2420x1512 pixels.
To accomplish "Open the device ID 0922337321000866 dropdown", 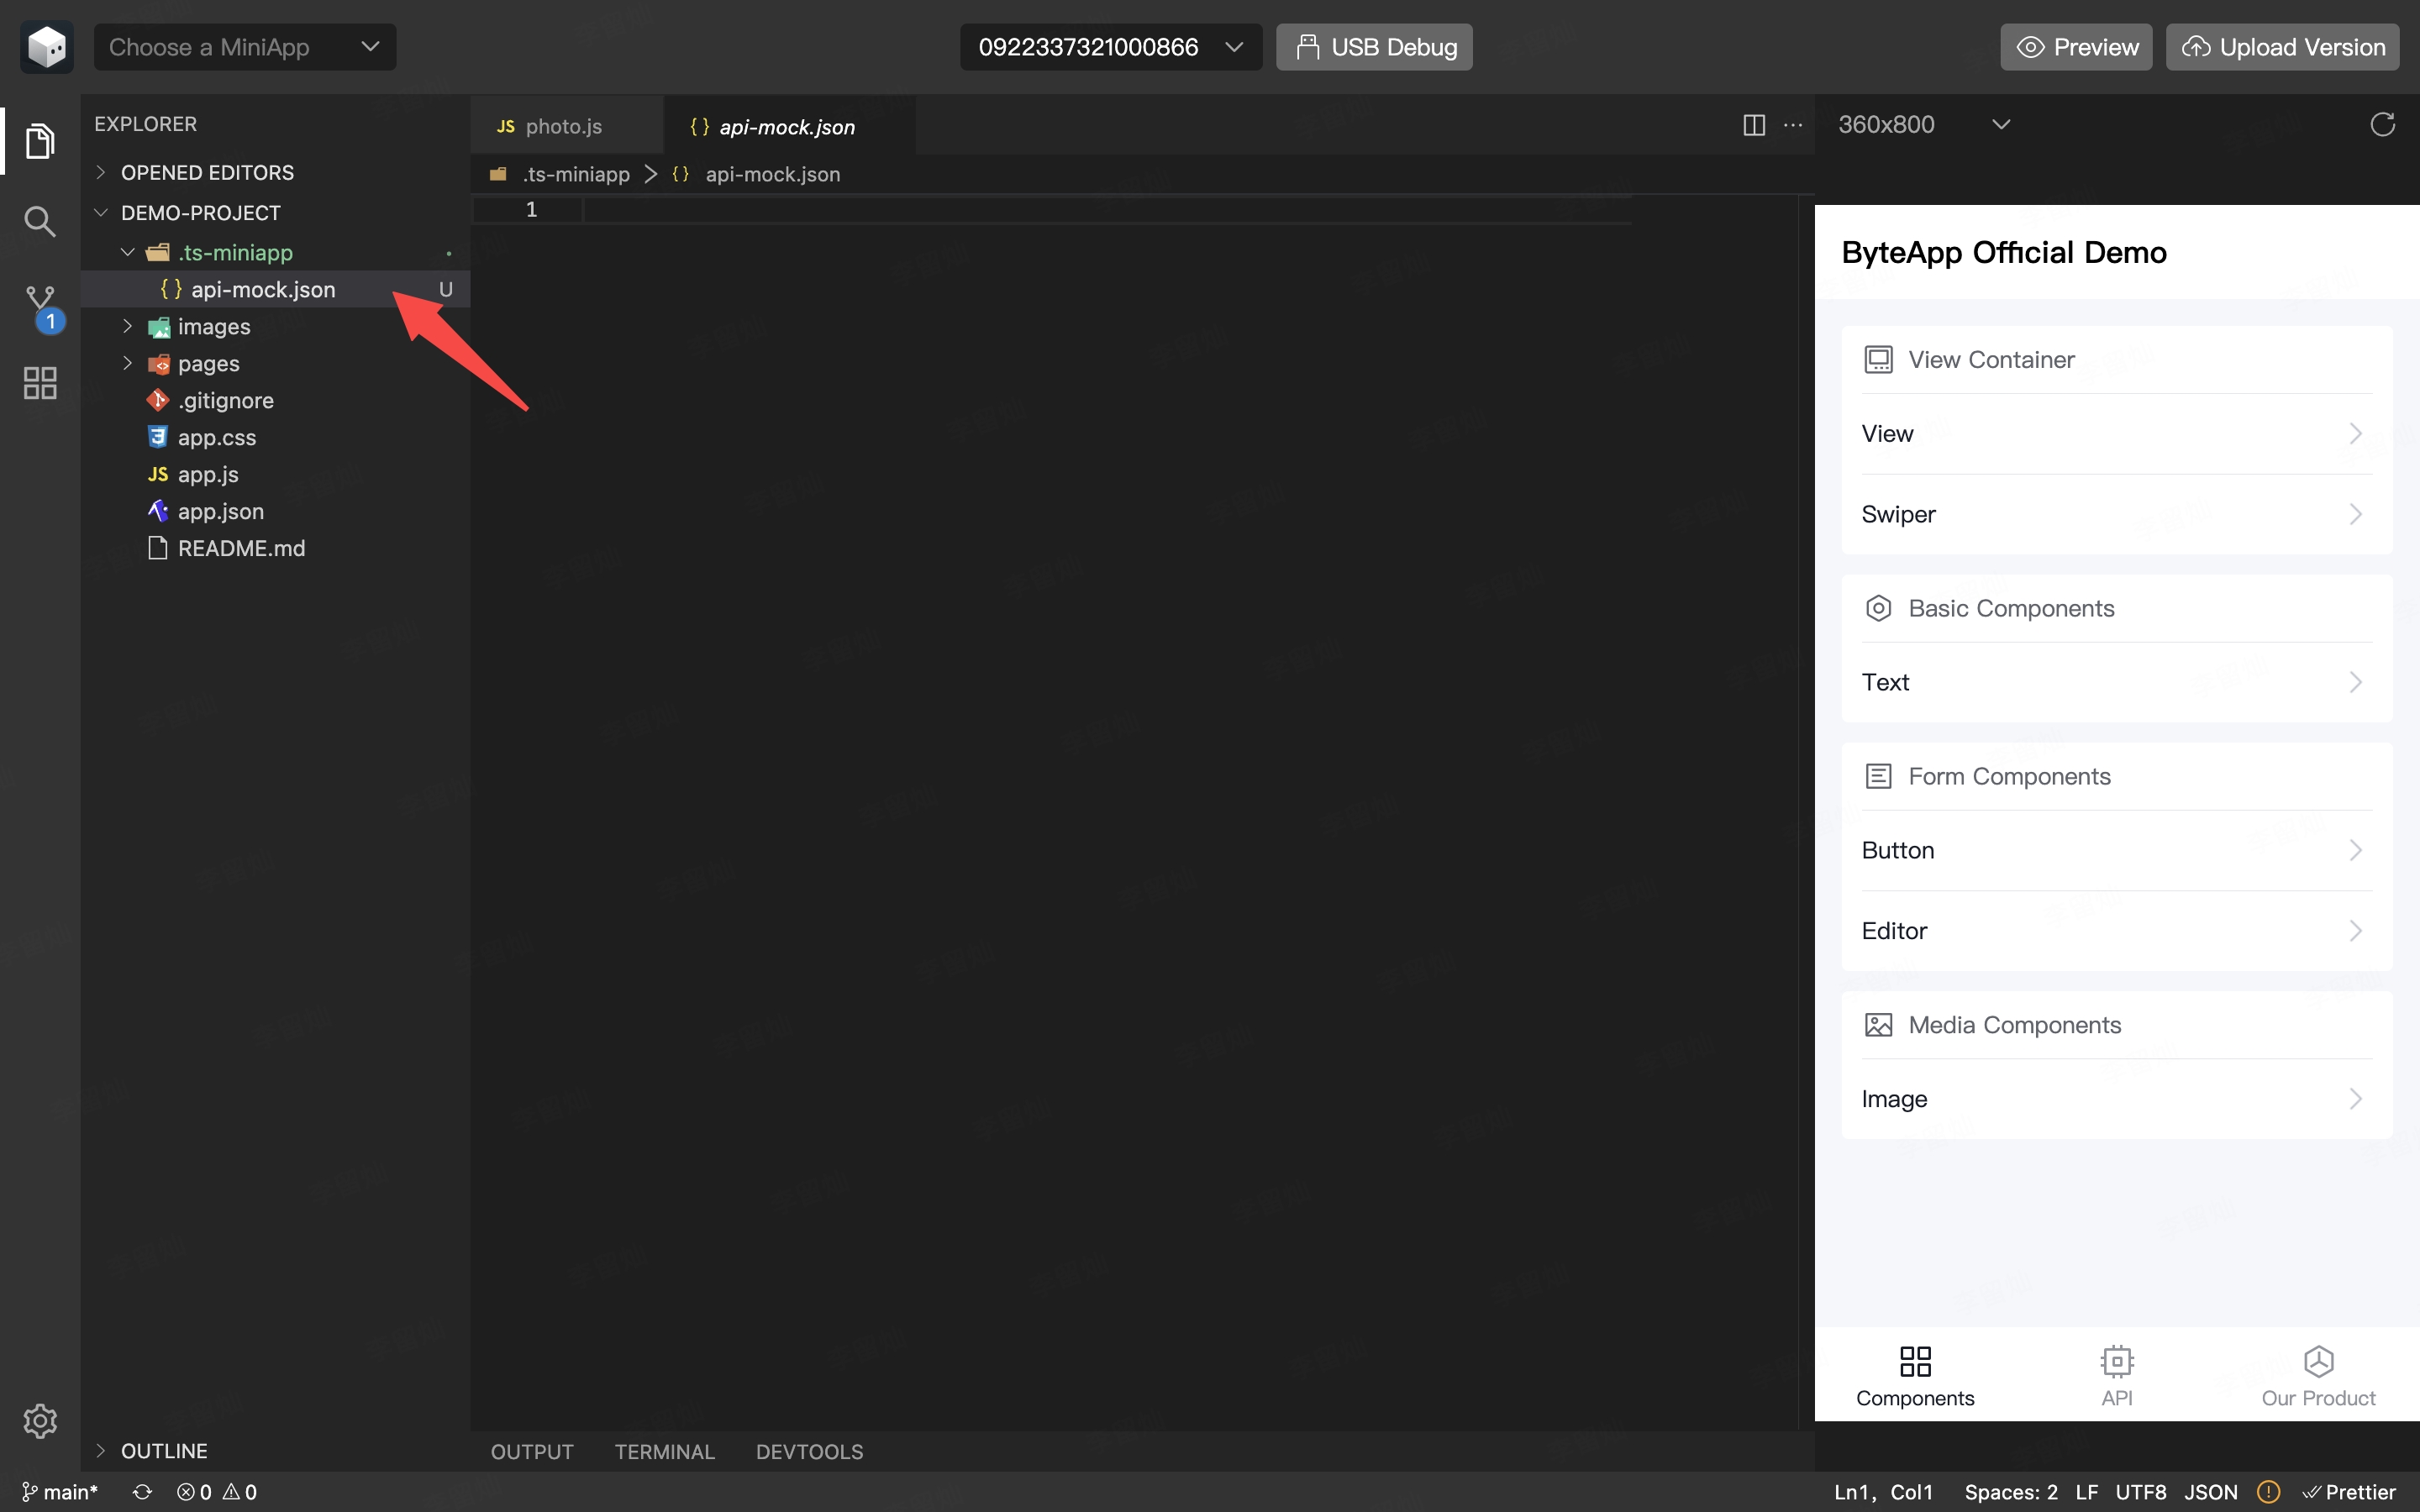I will (x=1110, y=47).
